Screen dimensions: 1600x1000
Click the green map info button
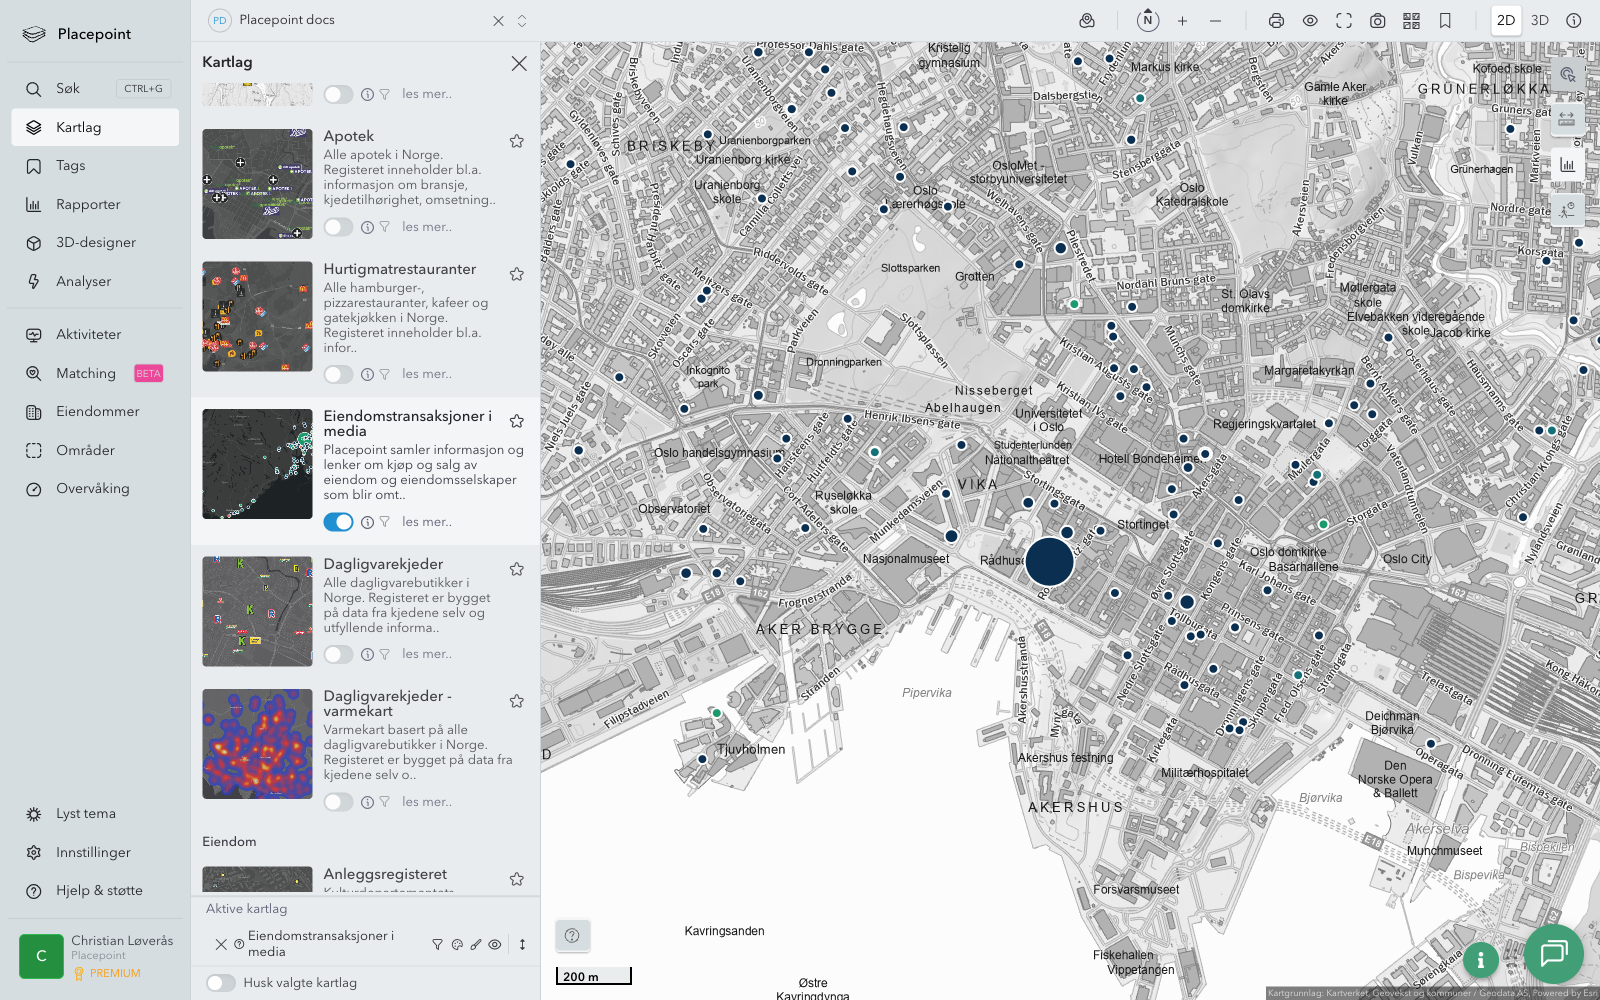click(x=1480, y=960)
